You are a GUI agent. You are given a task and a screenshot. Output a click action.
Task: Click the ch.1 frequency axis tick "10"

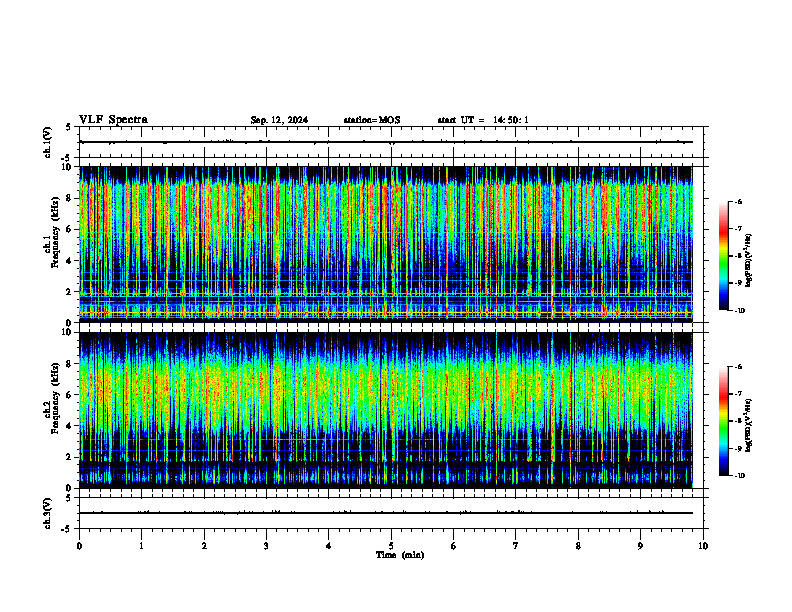(67, 167)
